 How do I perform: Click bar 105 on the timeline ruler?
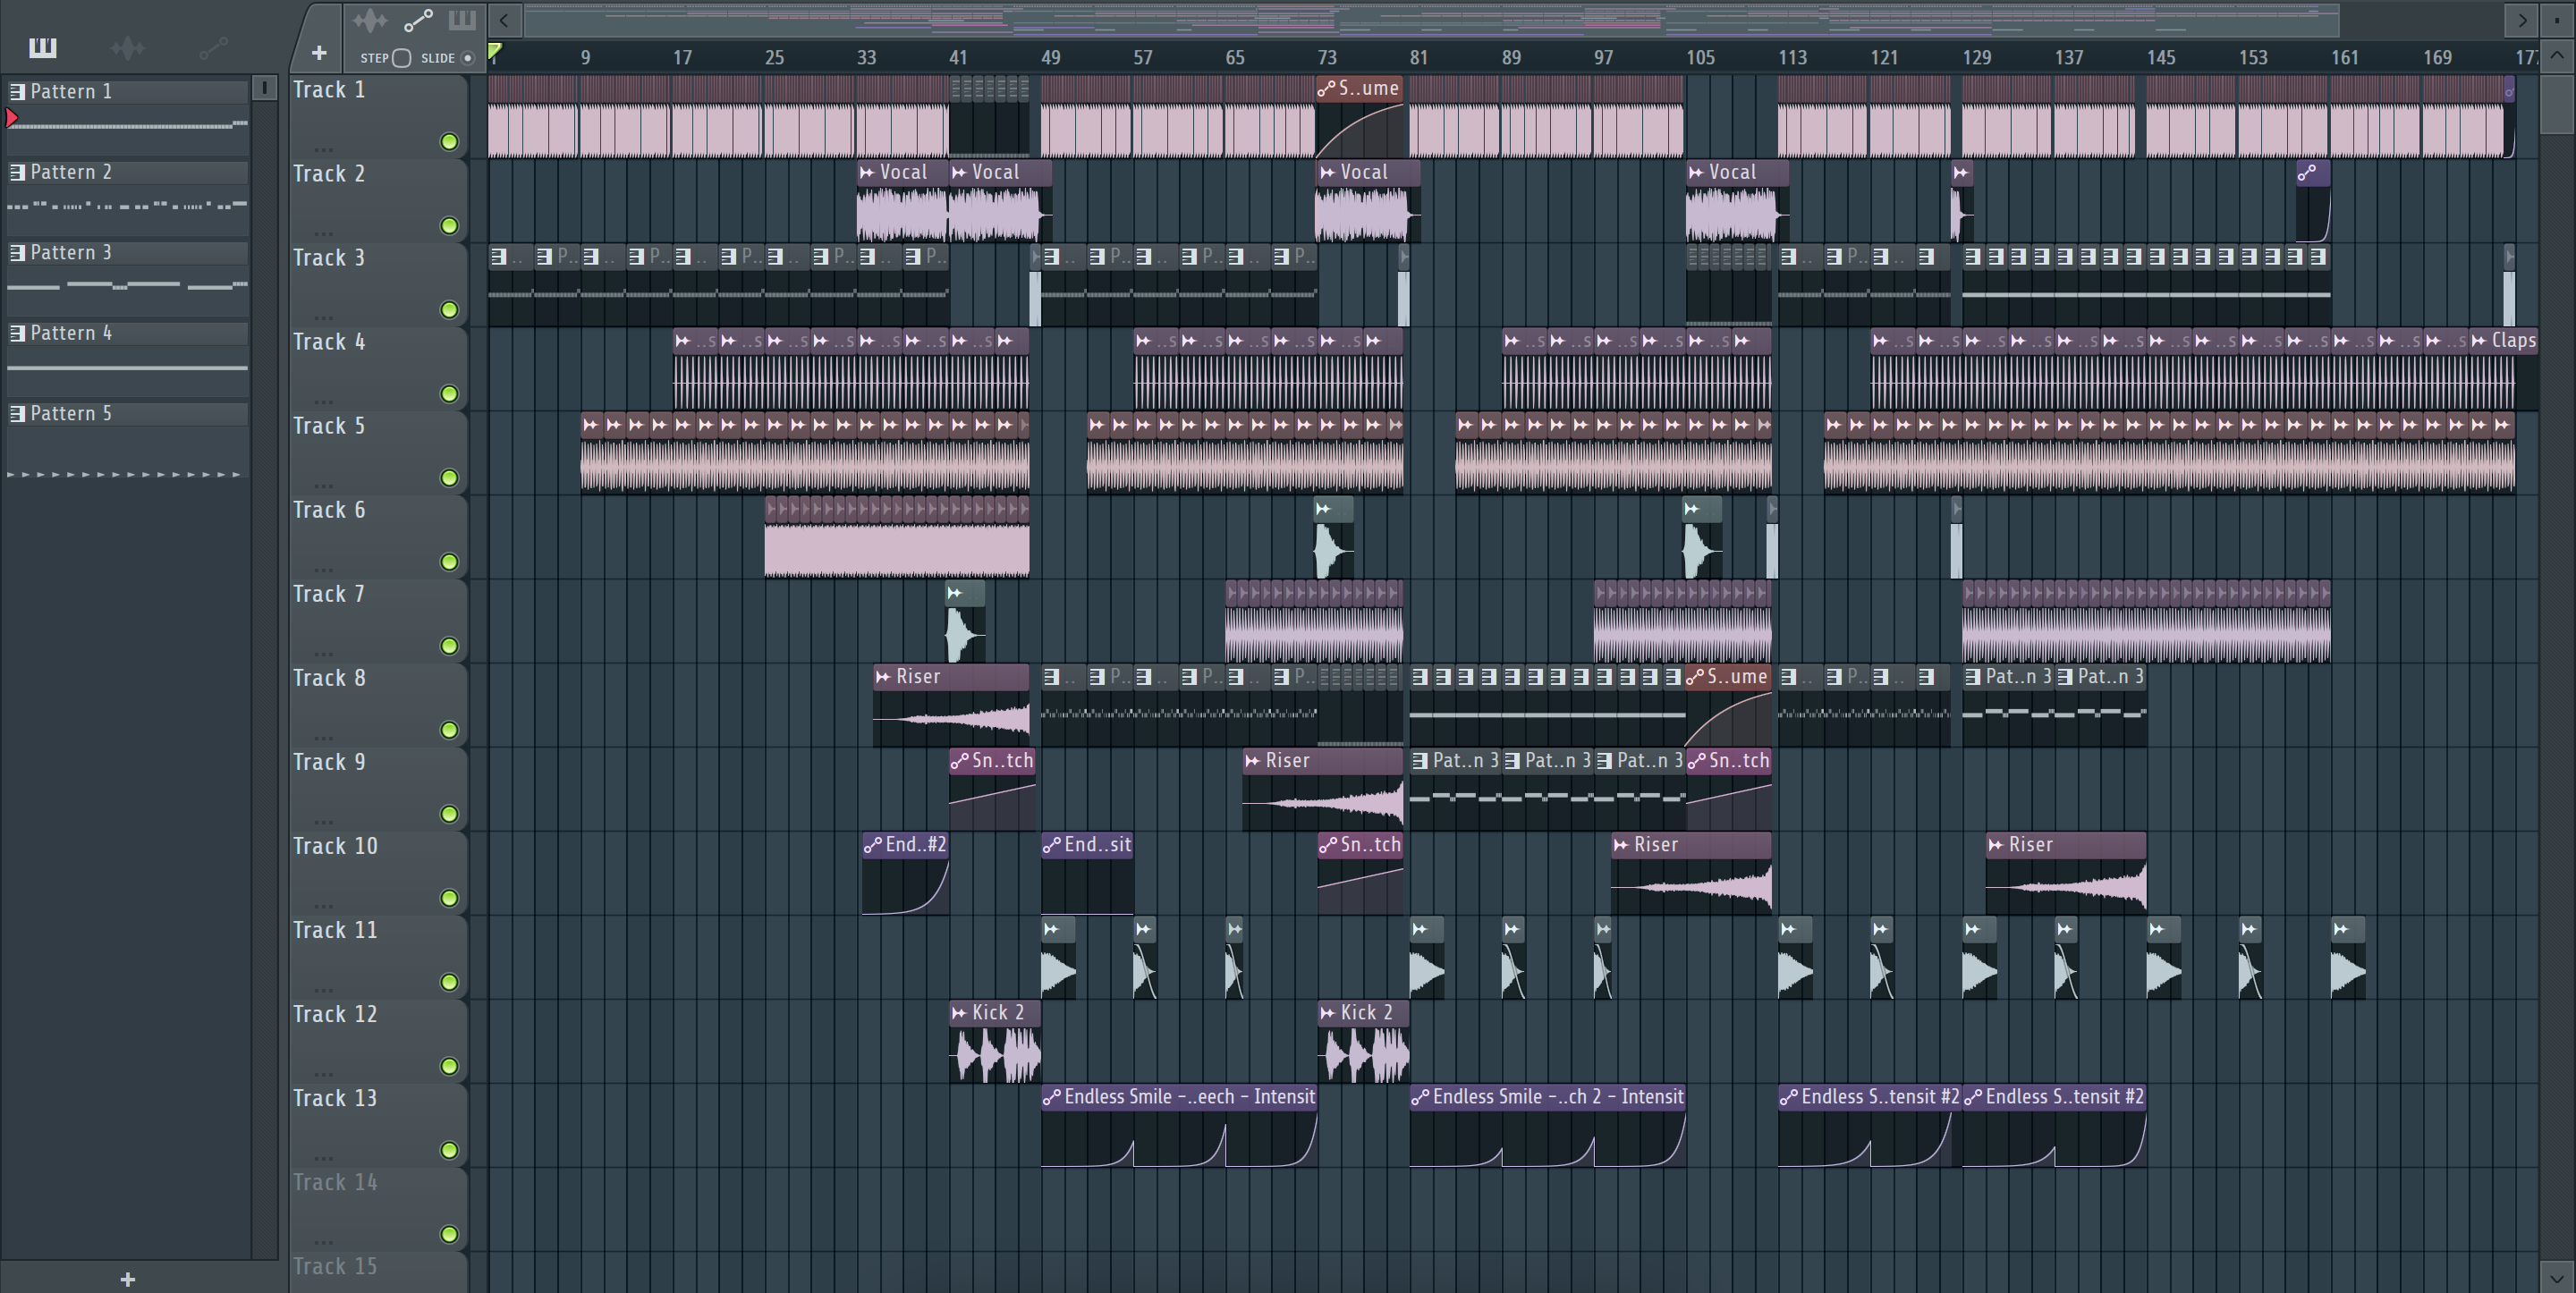pos(1700,57)
